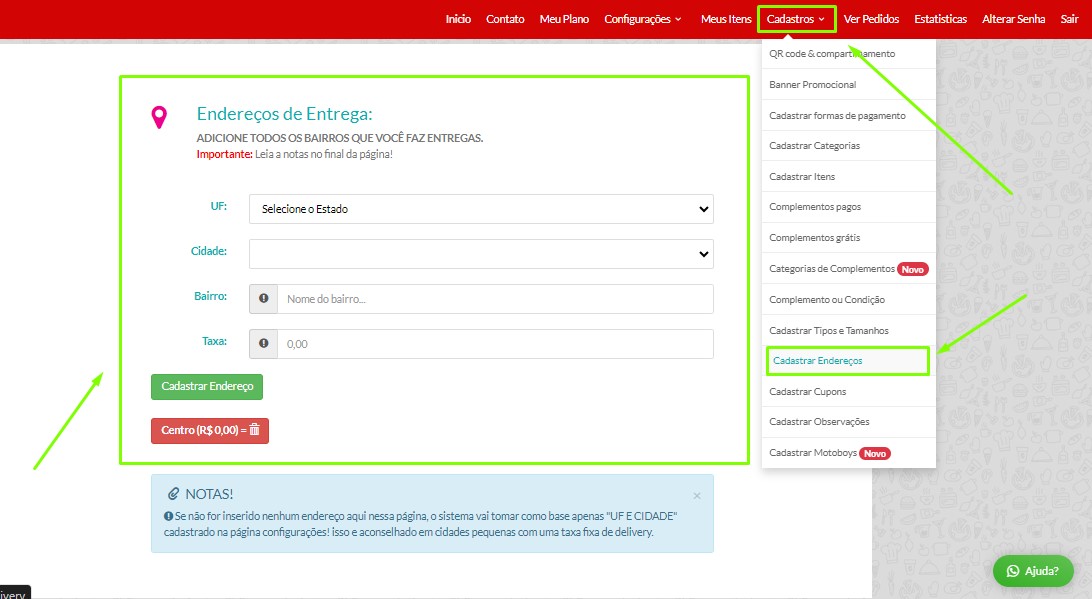Open Ver Pedidos in top navigation

pos(871,19)
